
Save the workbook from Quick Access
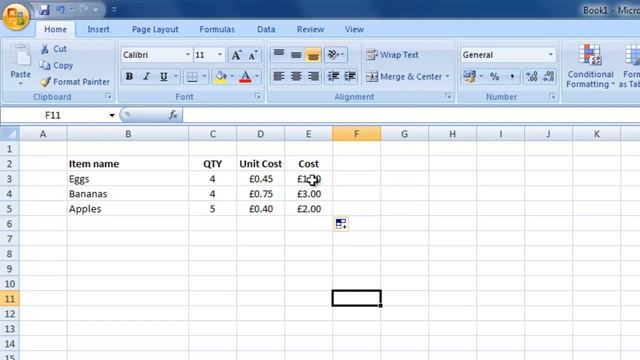[x=44, y=9]
